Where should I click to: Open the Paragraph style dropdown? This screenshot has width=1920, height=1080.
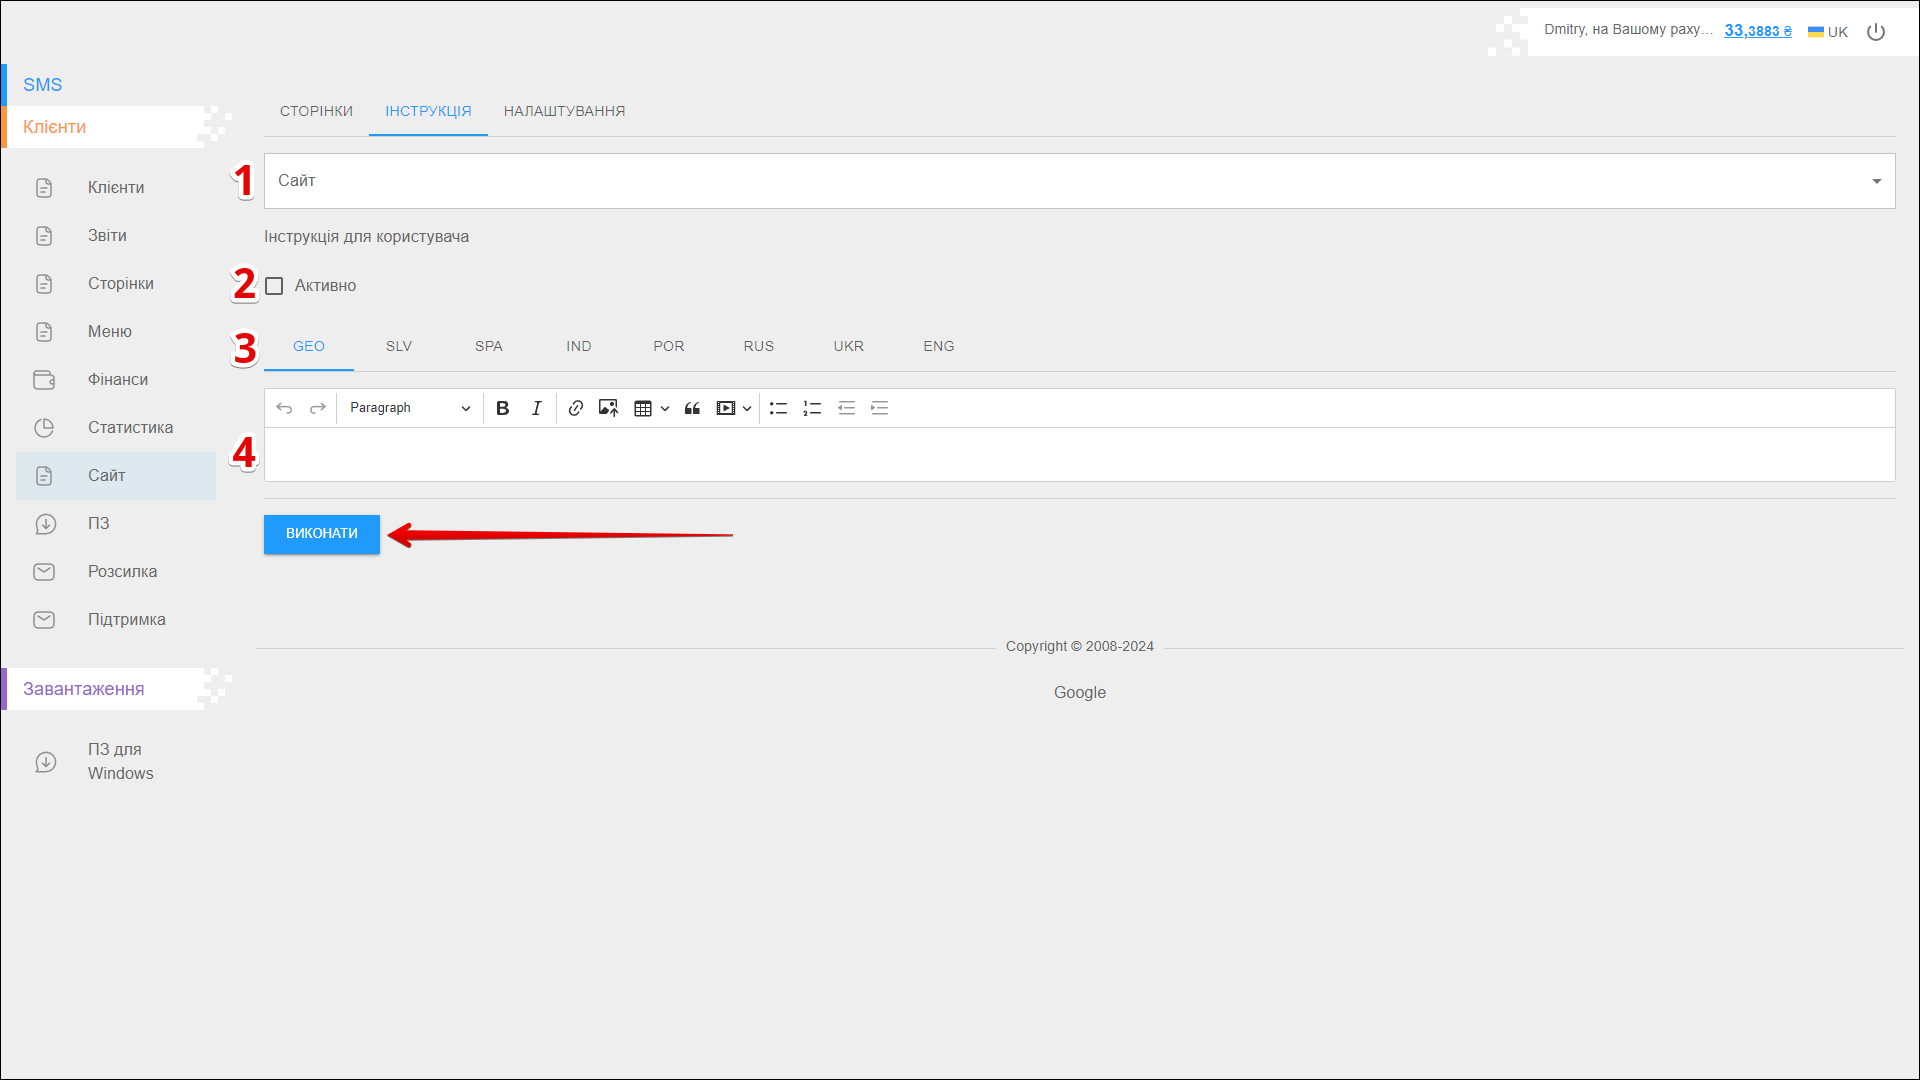(x=409, y=408)
